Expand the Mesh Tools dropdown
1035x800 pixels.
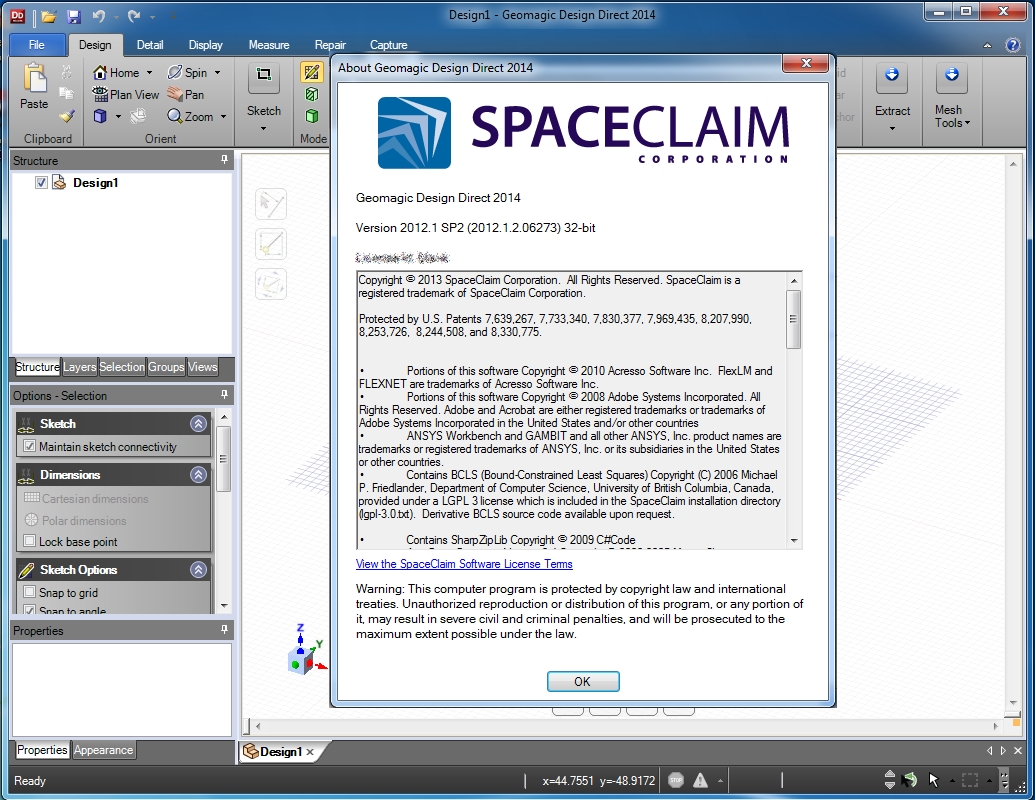[x=952, y=116]
